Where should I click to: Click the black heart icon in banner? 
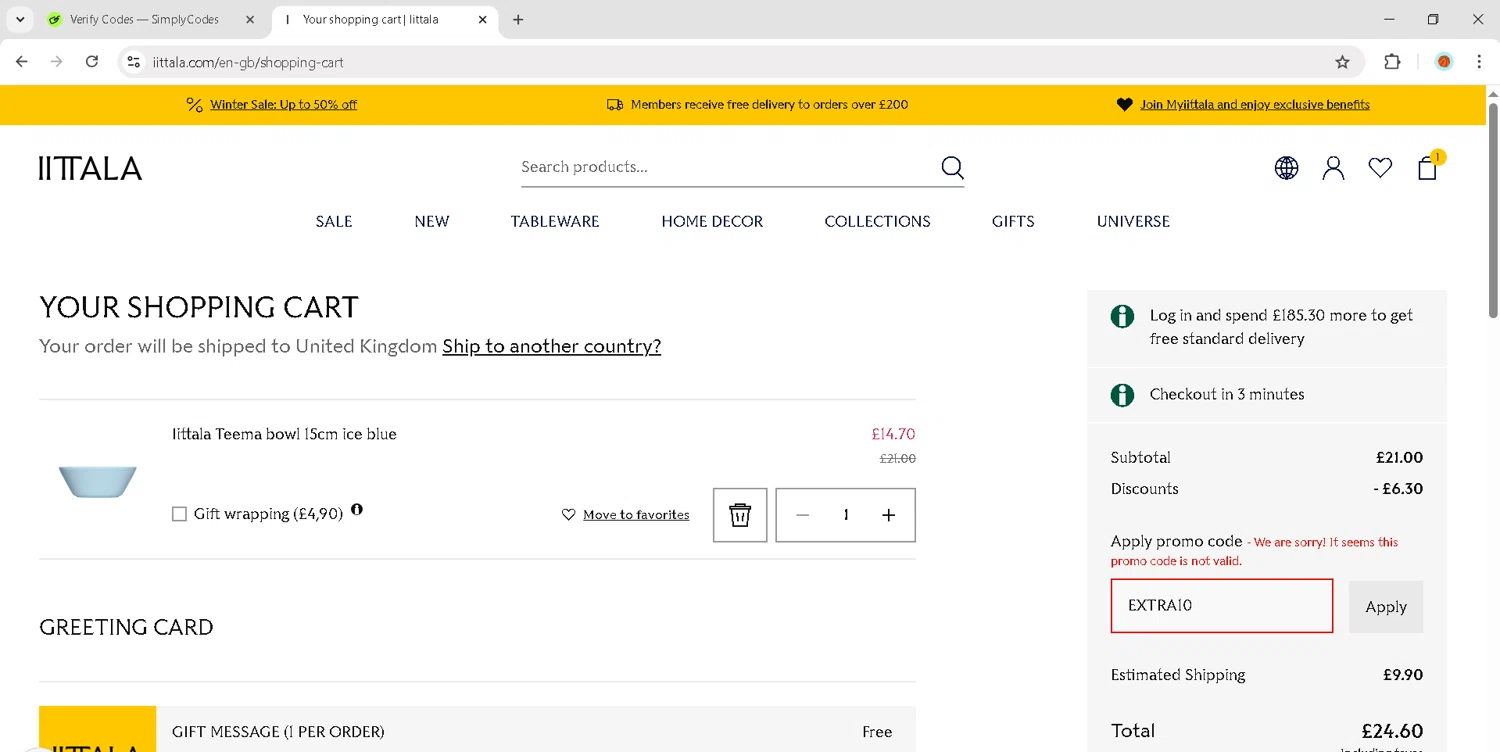(1124, 104)
